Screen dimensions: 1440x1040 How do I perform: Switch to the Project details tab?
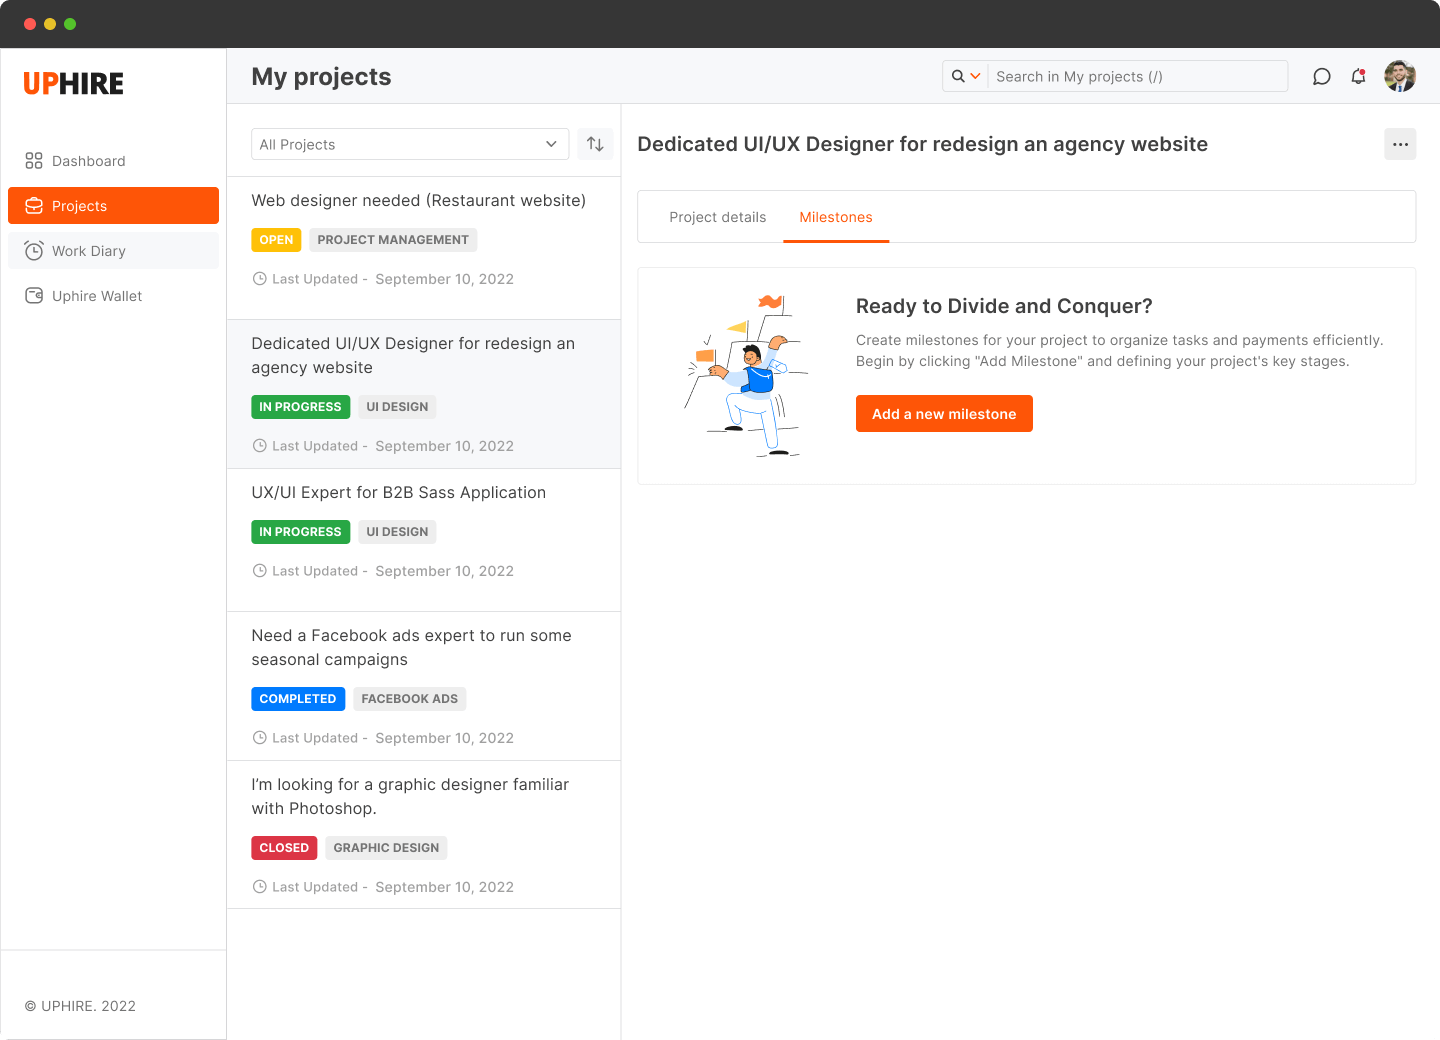[x=718, y=217]
